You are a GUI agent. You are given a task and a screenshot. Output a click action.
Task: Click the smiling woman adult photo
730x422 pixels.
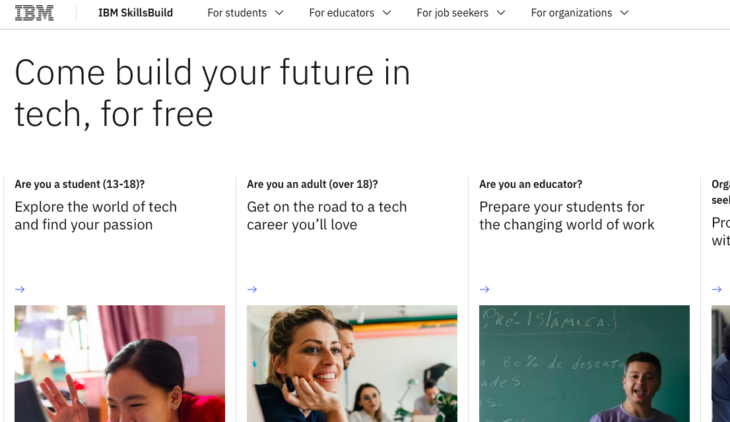coord(352,363)
